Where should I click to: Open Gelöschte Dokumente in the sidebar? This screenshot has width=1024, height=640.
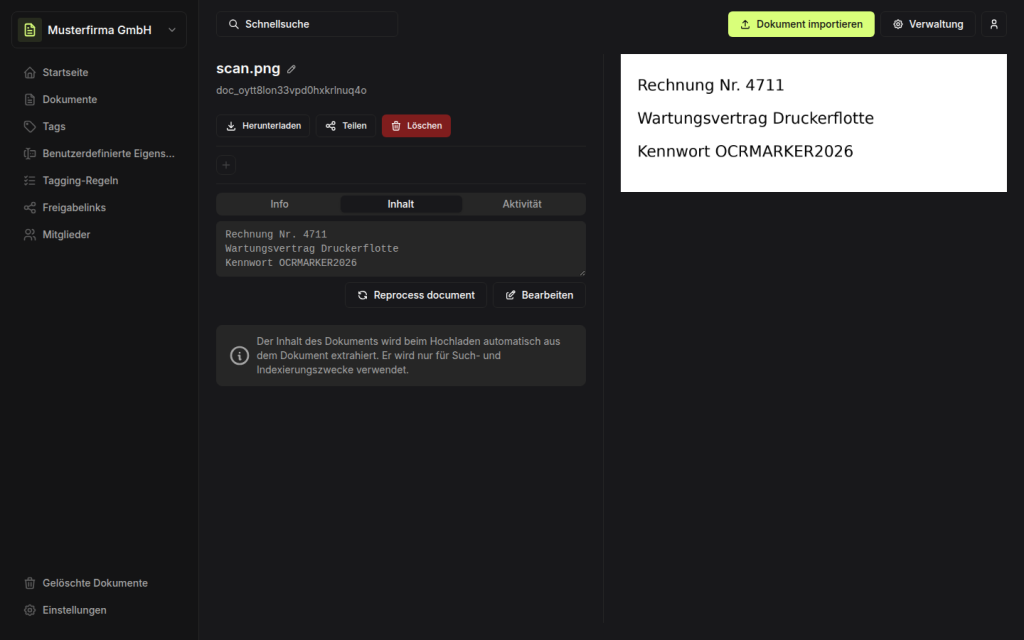[99, 583]
